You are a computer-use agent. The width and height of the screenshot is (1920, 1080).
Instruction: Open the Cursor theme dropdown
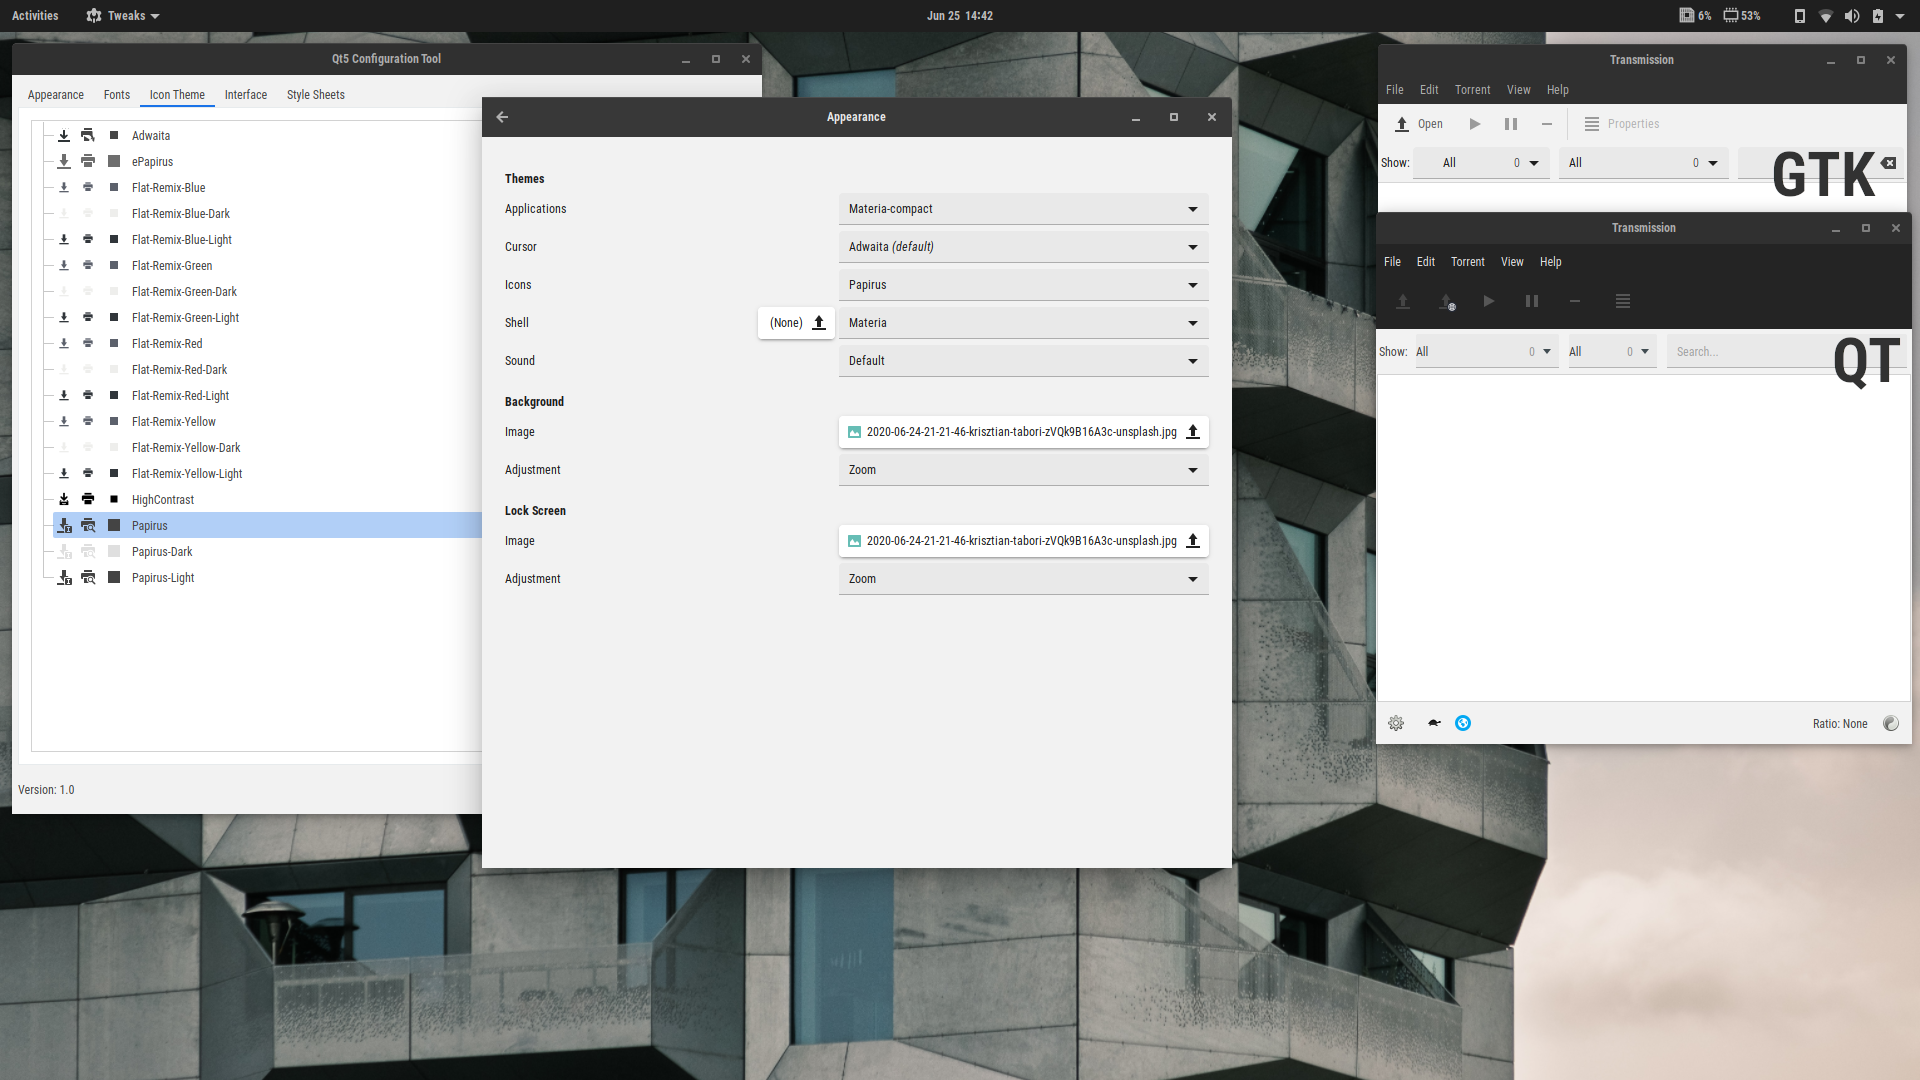1023,247
